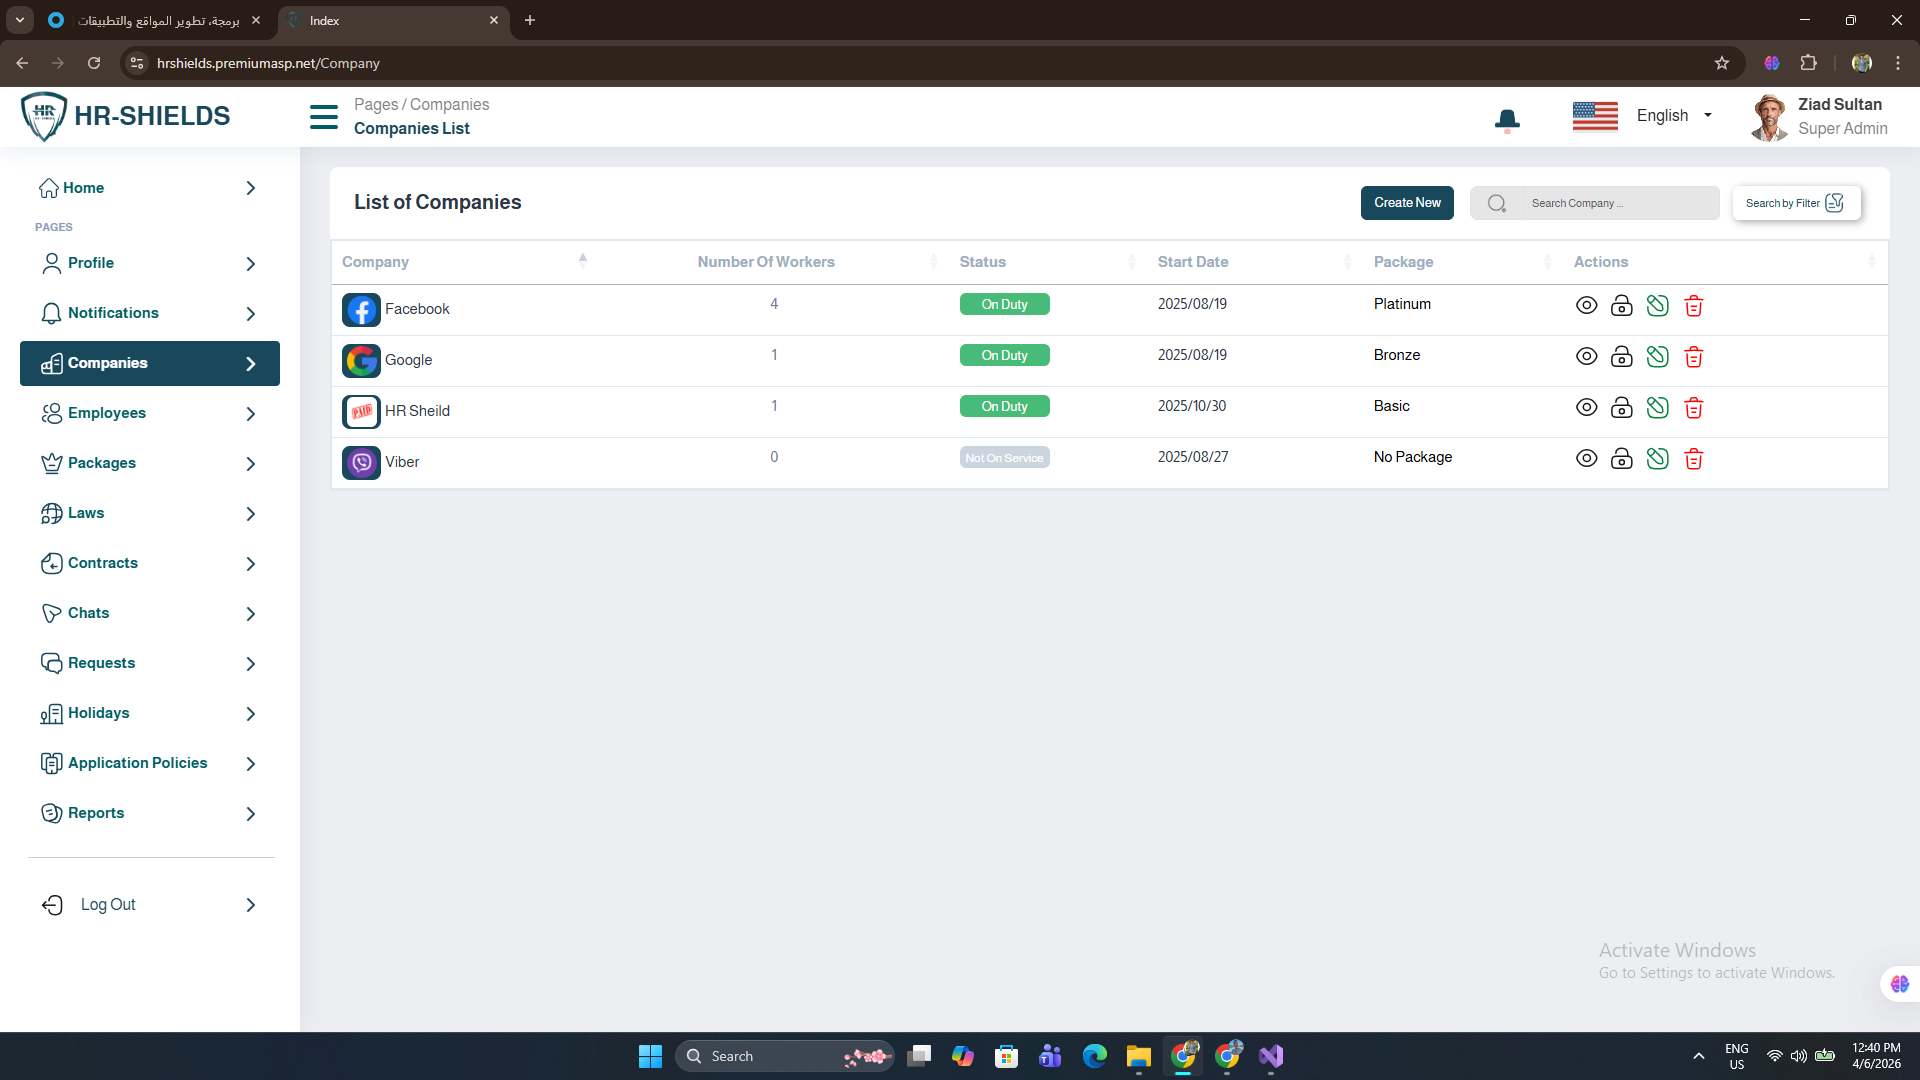This screenshot has width=1920, height=1080.
Task: Click the lock icon for Google row
Action: coord(1621,357)
